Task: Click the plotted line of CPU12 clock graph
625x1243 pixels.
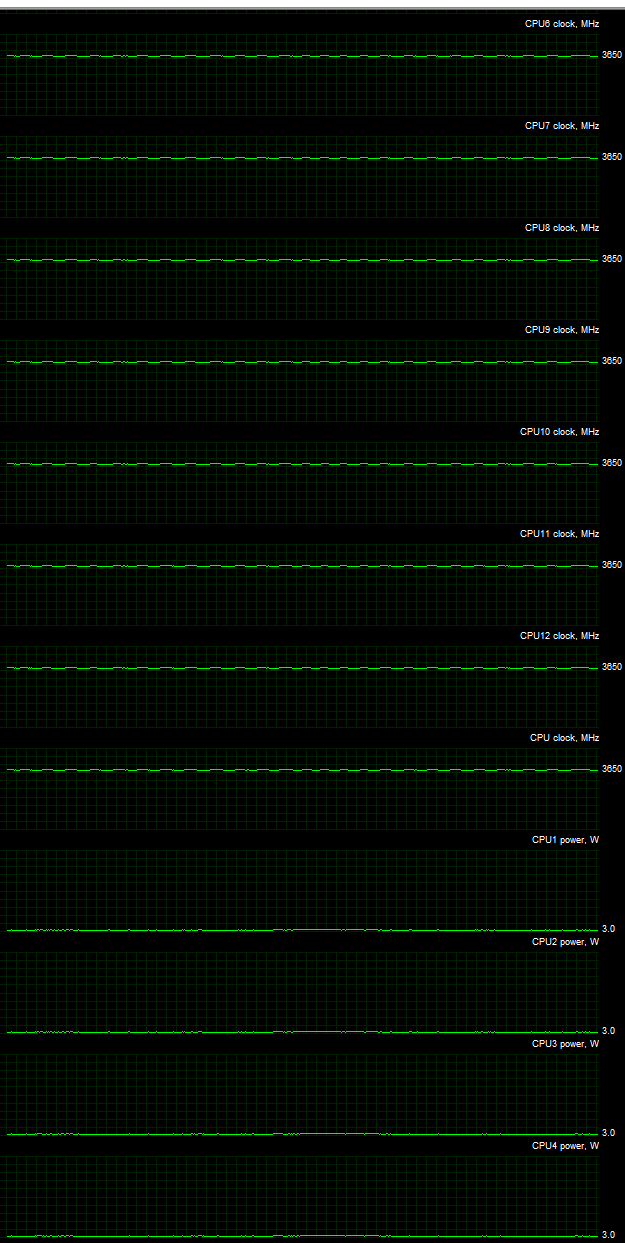Action: [x=300, y=668]
